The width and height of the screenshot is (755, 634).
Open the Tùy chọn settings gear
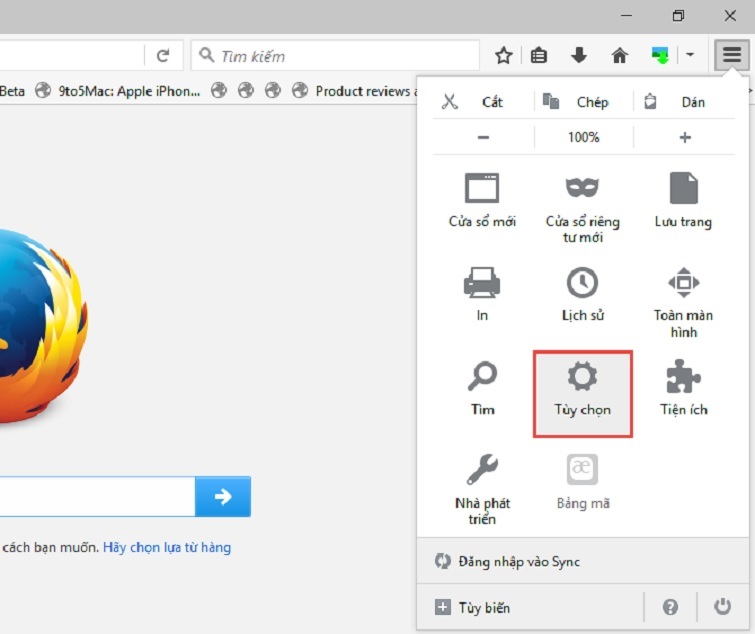click(x=582, y=391)
